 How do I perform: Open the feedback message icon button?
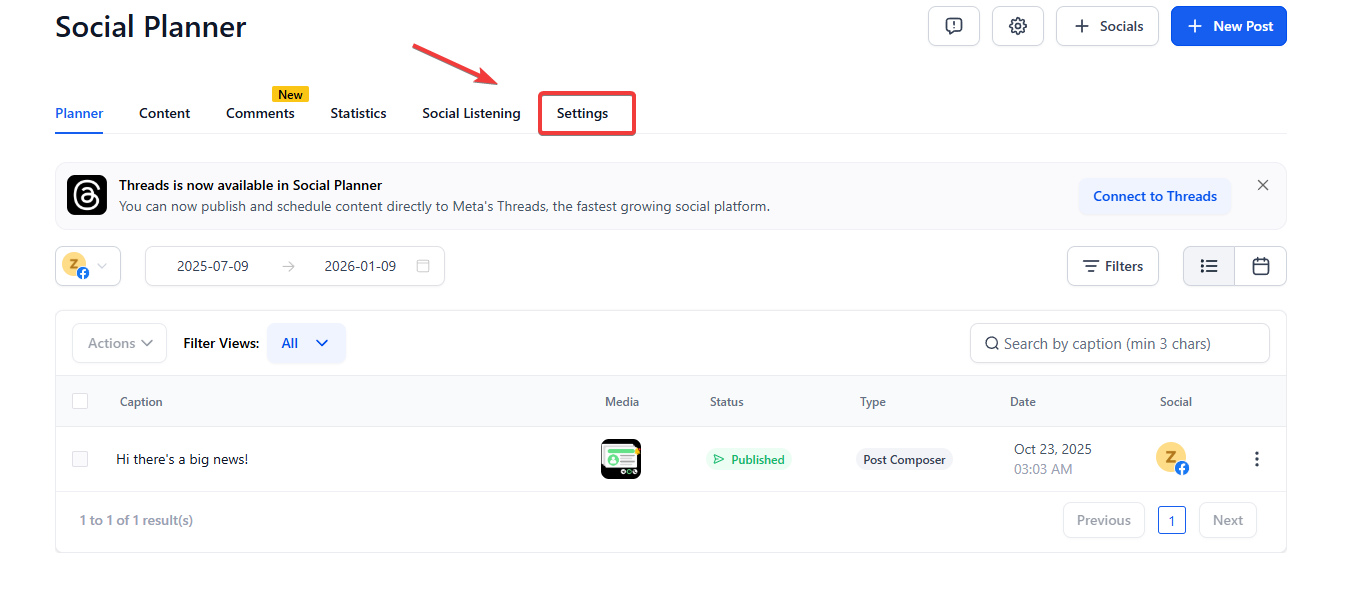tap(953, 26)
